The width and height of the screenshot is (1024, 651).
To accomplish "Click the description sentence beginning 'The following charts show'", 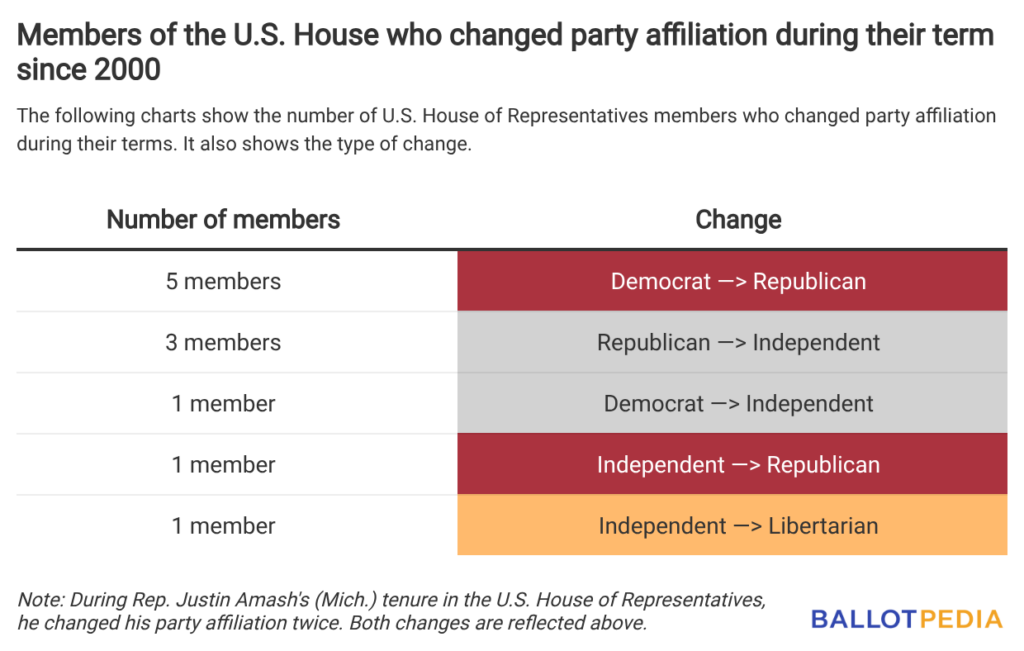I will coord(505,116).
